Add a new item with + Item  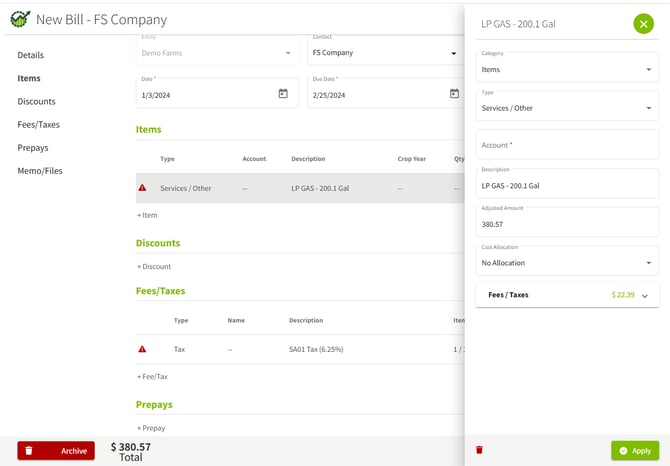pos(147,215)
